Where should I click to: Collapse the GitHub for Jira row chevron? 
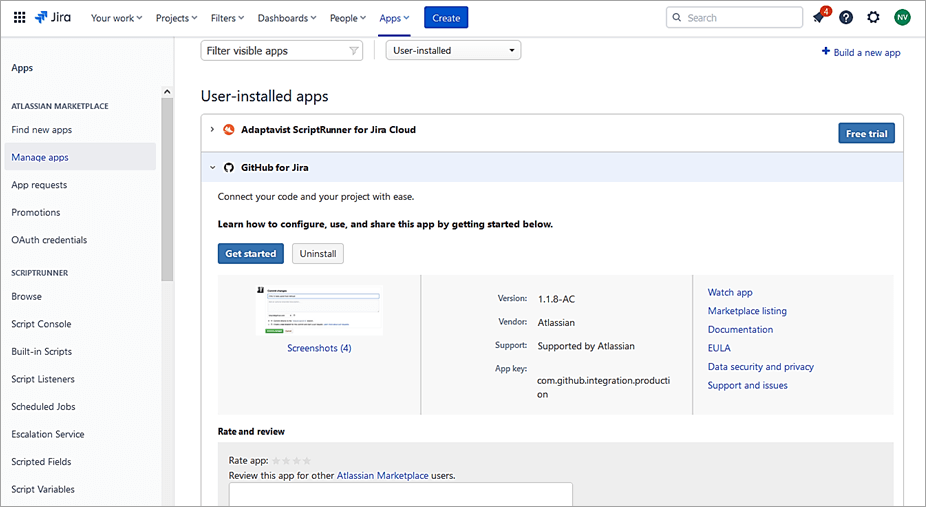coord(213,168)
